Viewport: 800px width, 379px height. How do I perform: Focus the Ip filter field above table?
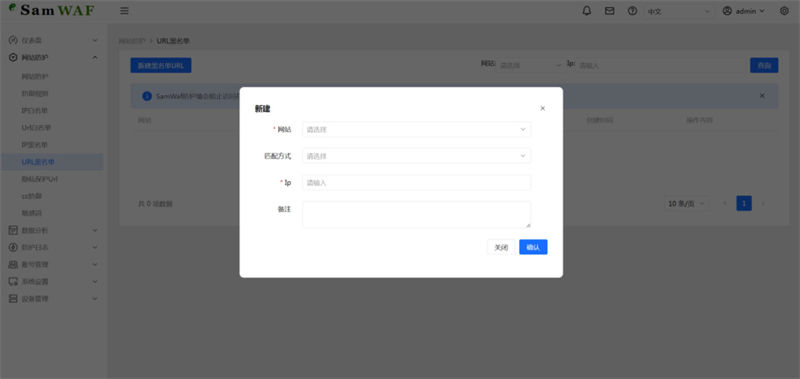(x=660, y=65)
